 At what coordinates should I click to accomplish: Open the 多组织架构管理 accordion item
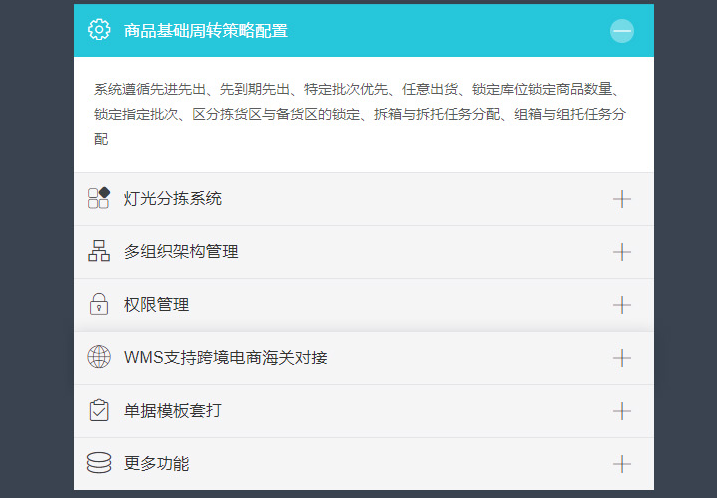364,252
